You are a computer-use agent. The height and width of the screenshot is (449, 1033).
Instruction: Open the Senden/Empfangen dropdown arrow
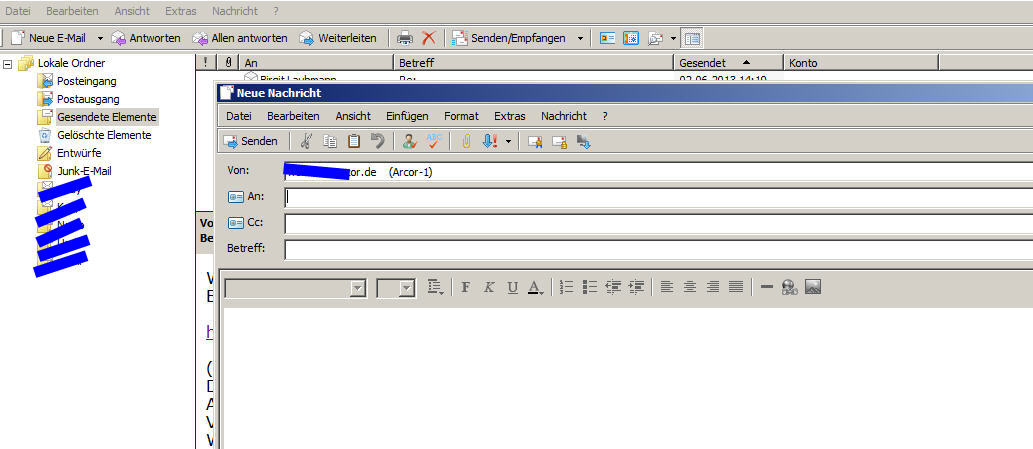(x=580, y=38)
